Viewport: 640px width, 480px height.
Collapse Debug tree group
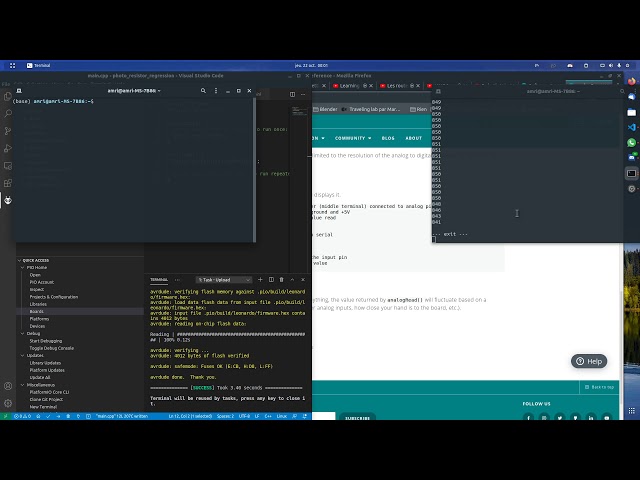point(22,333)
